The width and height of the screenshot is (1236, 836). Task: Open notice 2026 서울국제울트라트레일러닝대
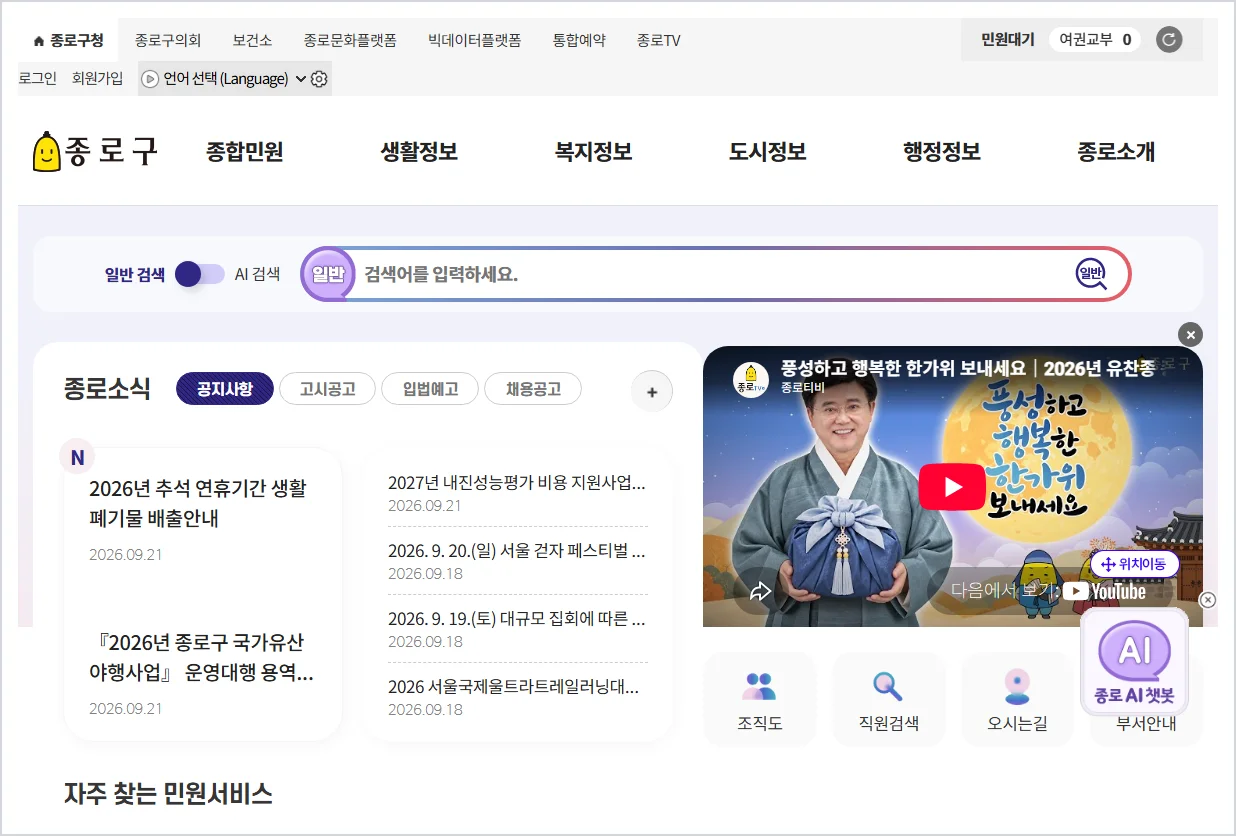pos(514,687)
